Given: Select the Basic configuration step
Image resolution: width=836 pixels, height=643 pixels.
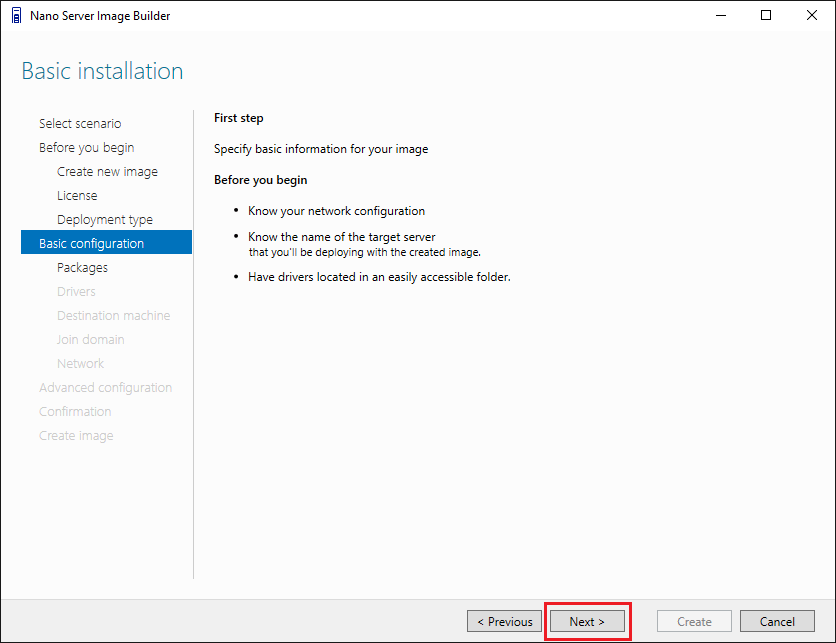Looking at the screenshot, I should [91, 244].
